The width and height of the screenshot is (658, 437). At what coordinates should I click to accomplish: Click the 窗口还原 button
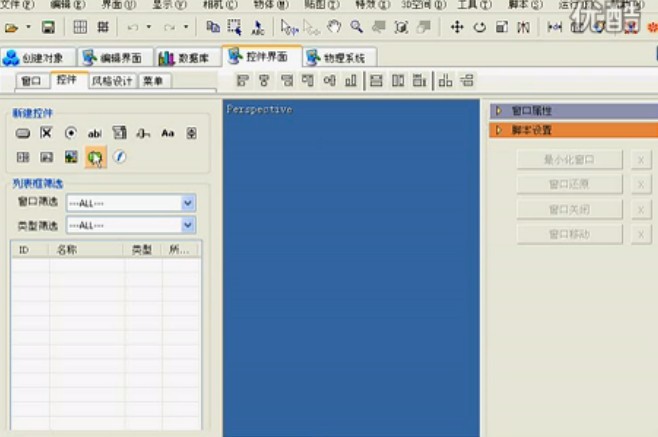tap(569, 184)
